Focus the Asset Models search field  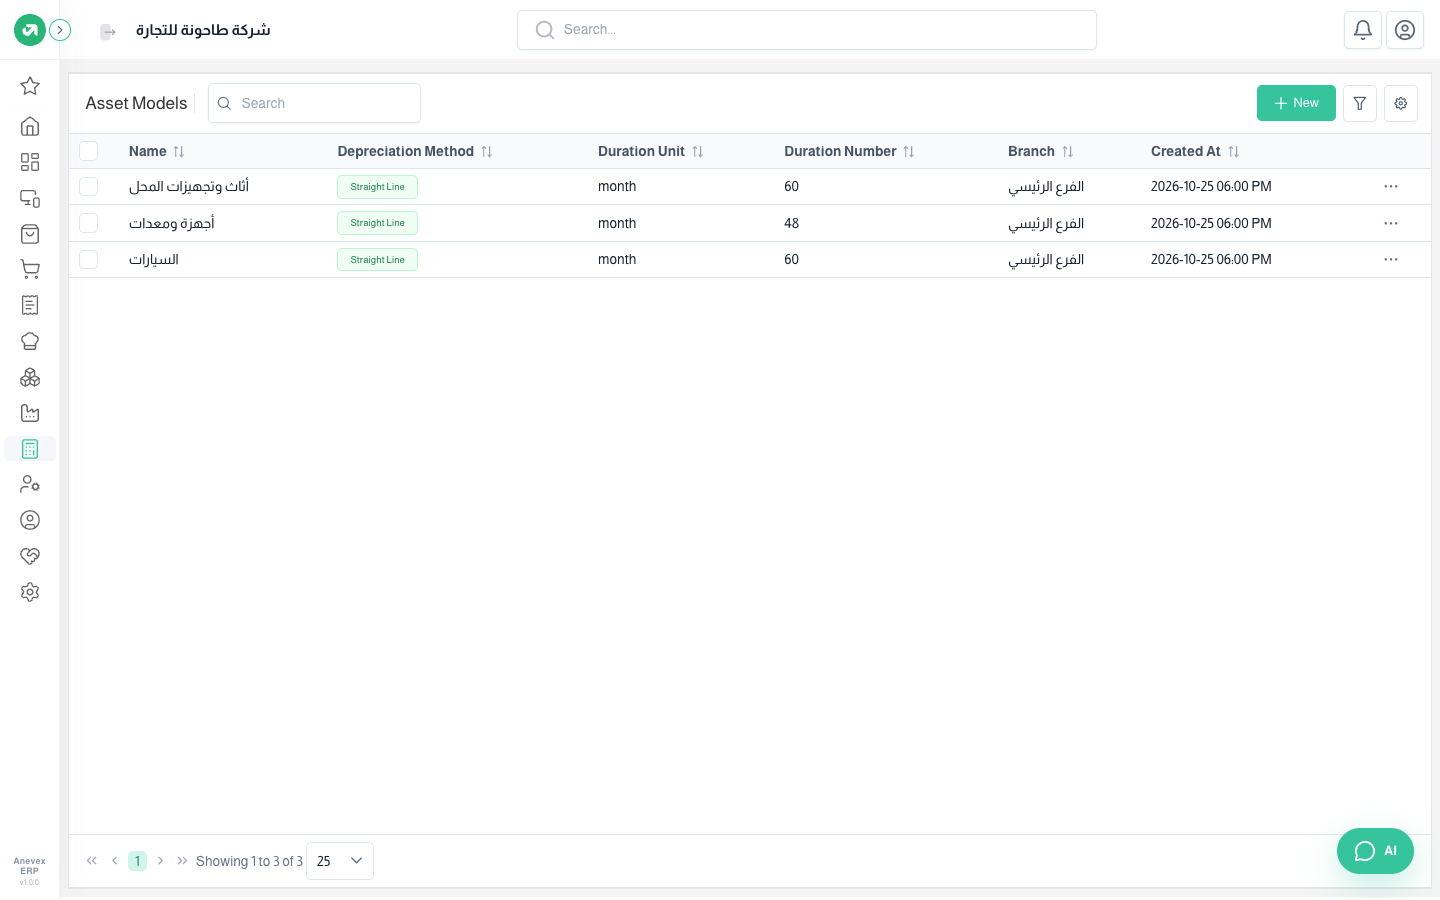pos(314,103)
